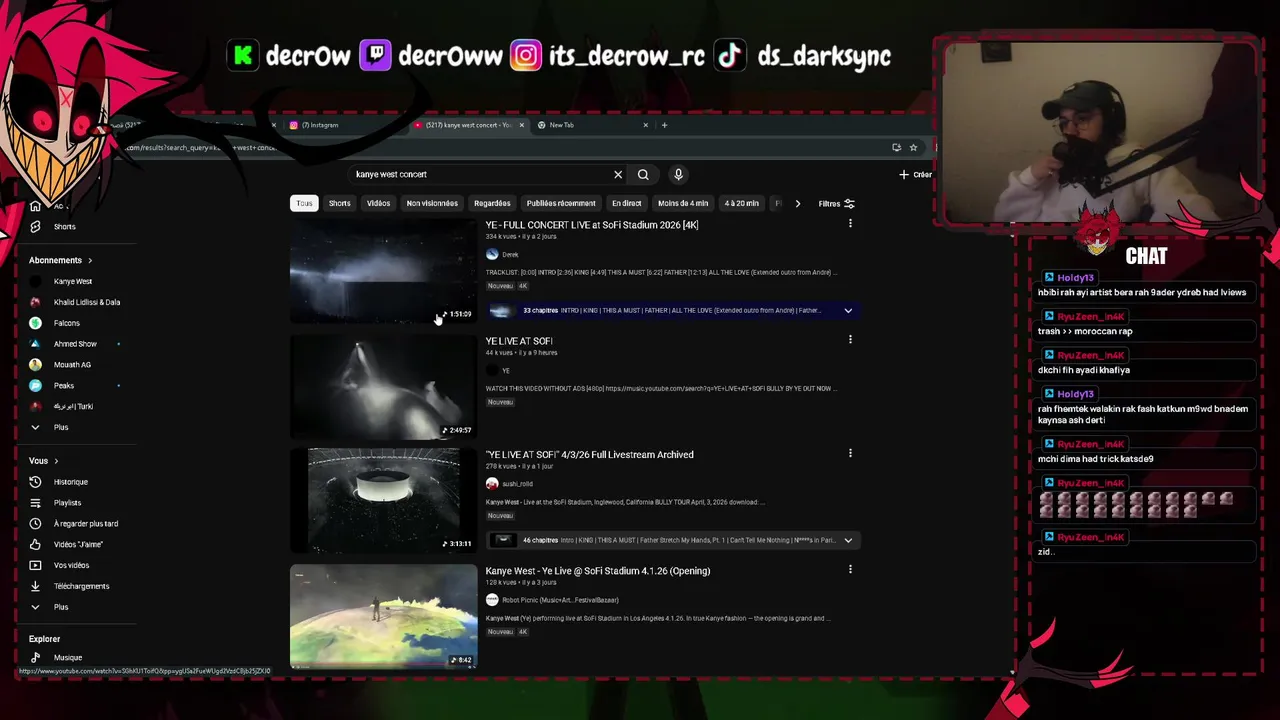
Task: Open Ahmed Show subscription channel
Action: pos(75,344)
